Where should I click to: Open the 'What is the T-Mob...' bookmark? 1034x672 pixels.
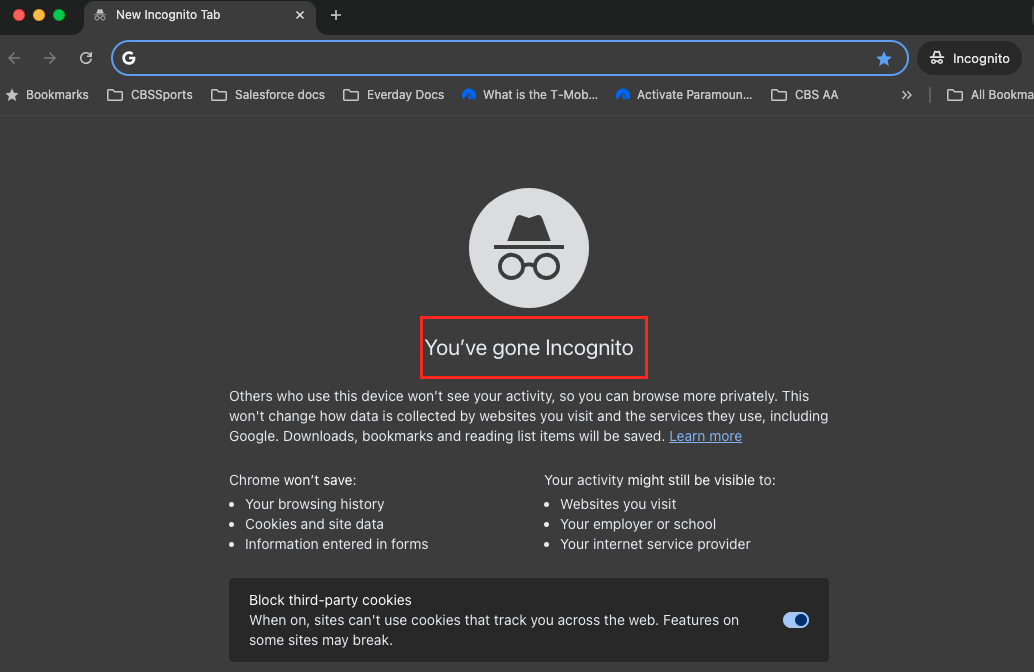tap(530, 95)
